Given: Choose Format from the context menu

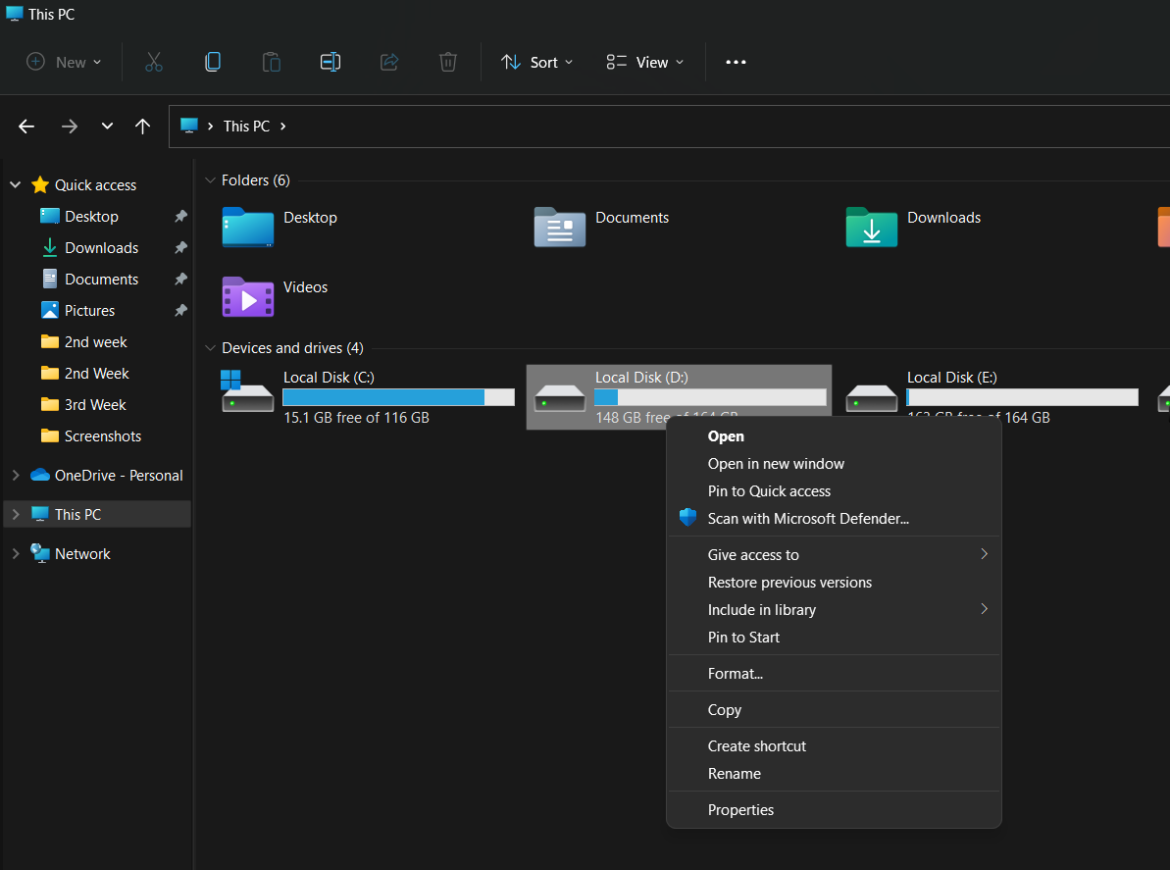Looking at the screenshot, I should coord(735,673).
